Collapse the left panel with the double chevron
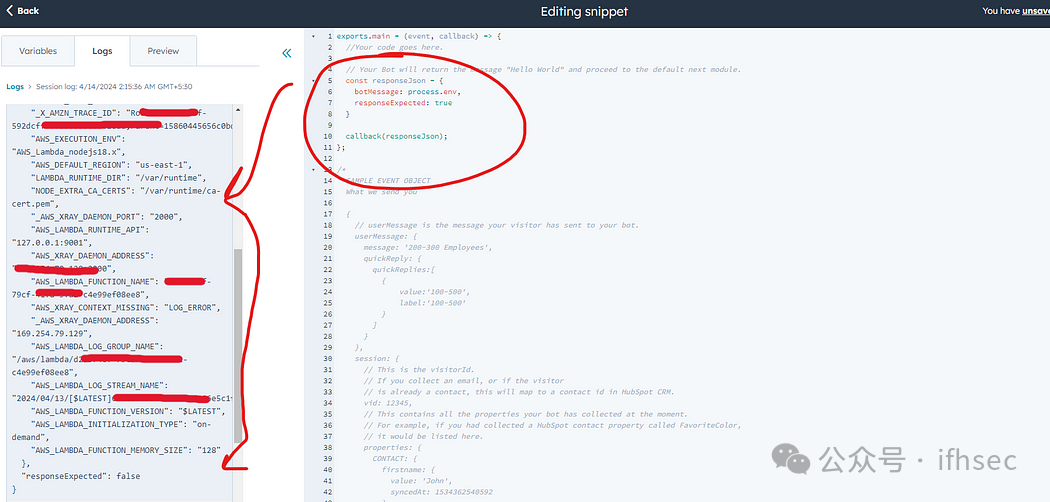The width and height of the screenshot is (1050, 502). coord(287,54)
